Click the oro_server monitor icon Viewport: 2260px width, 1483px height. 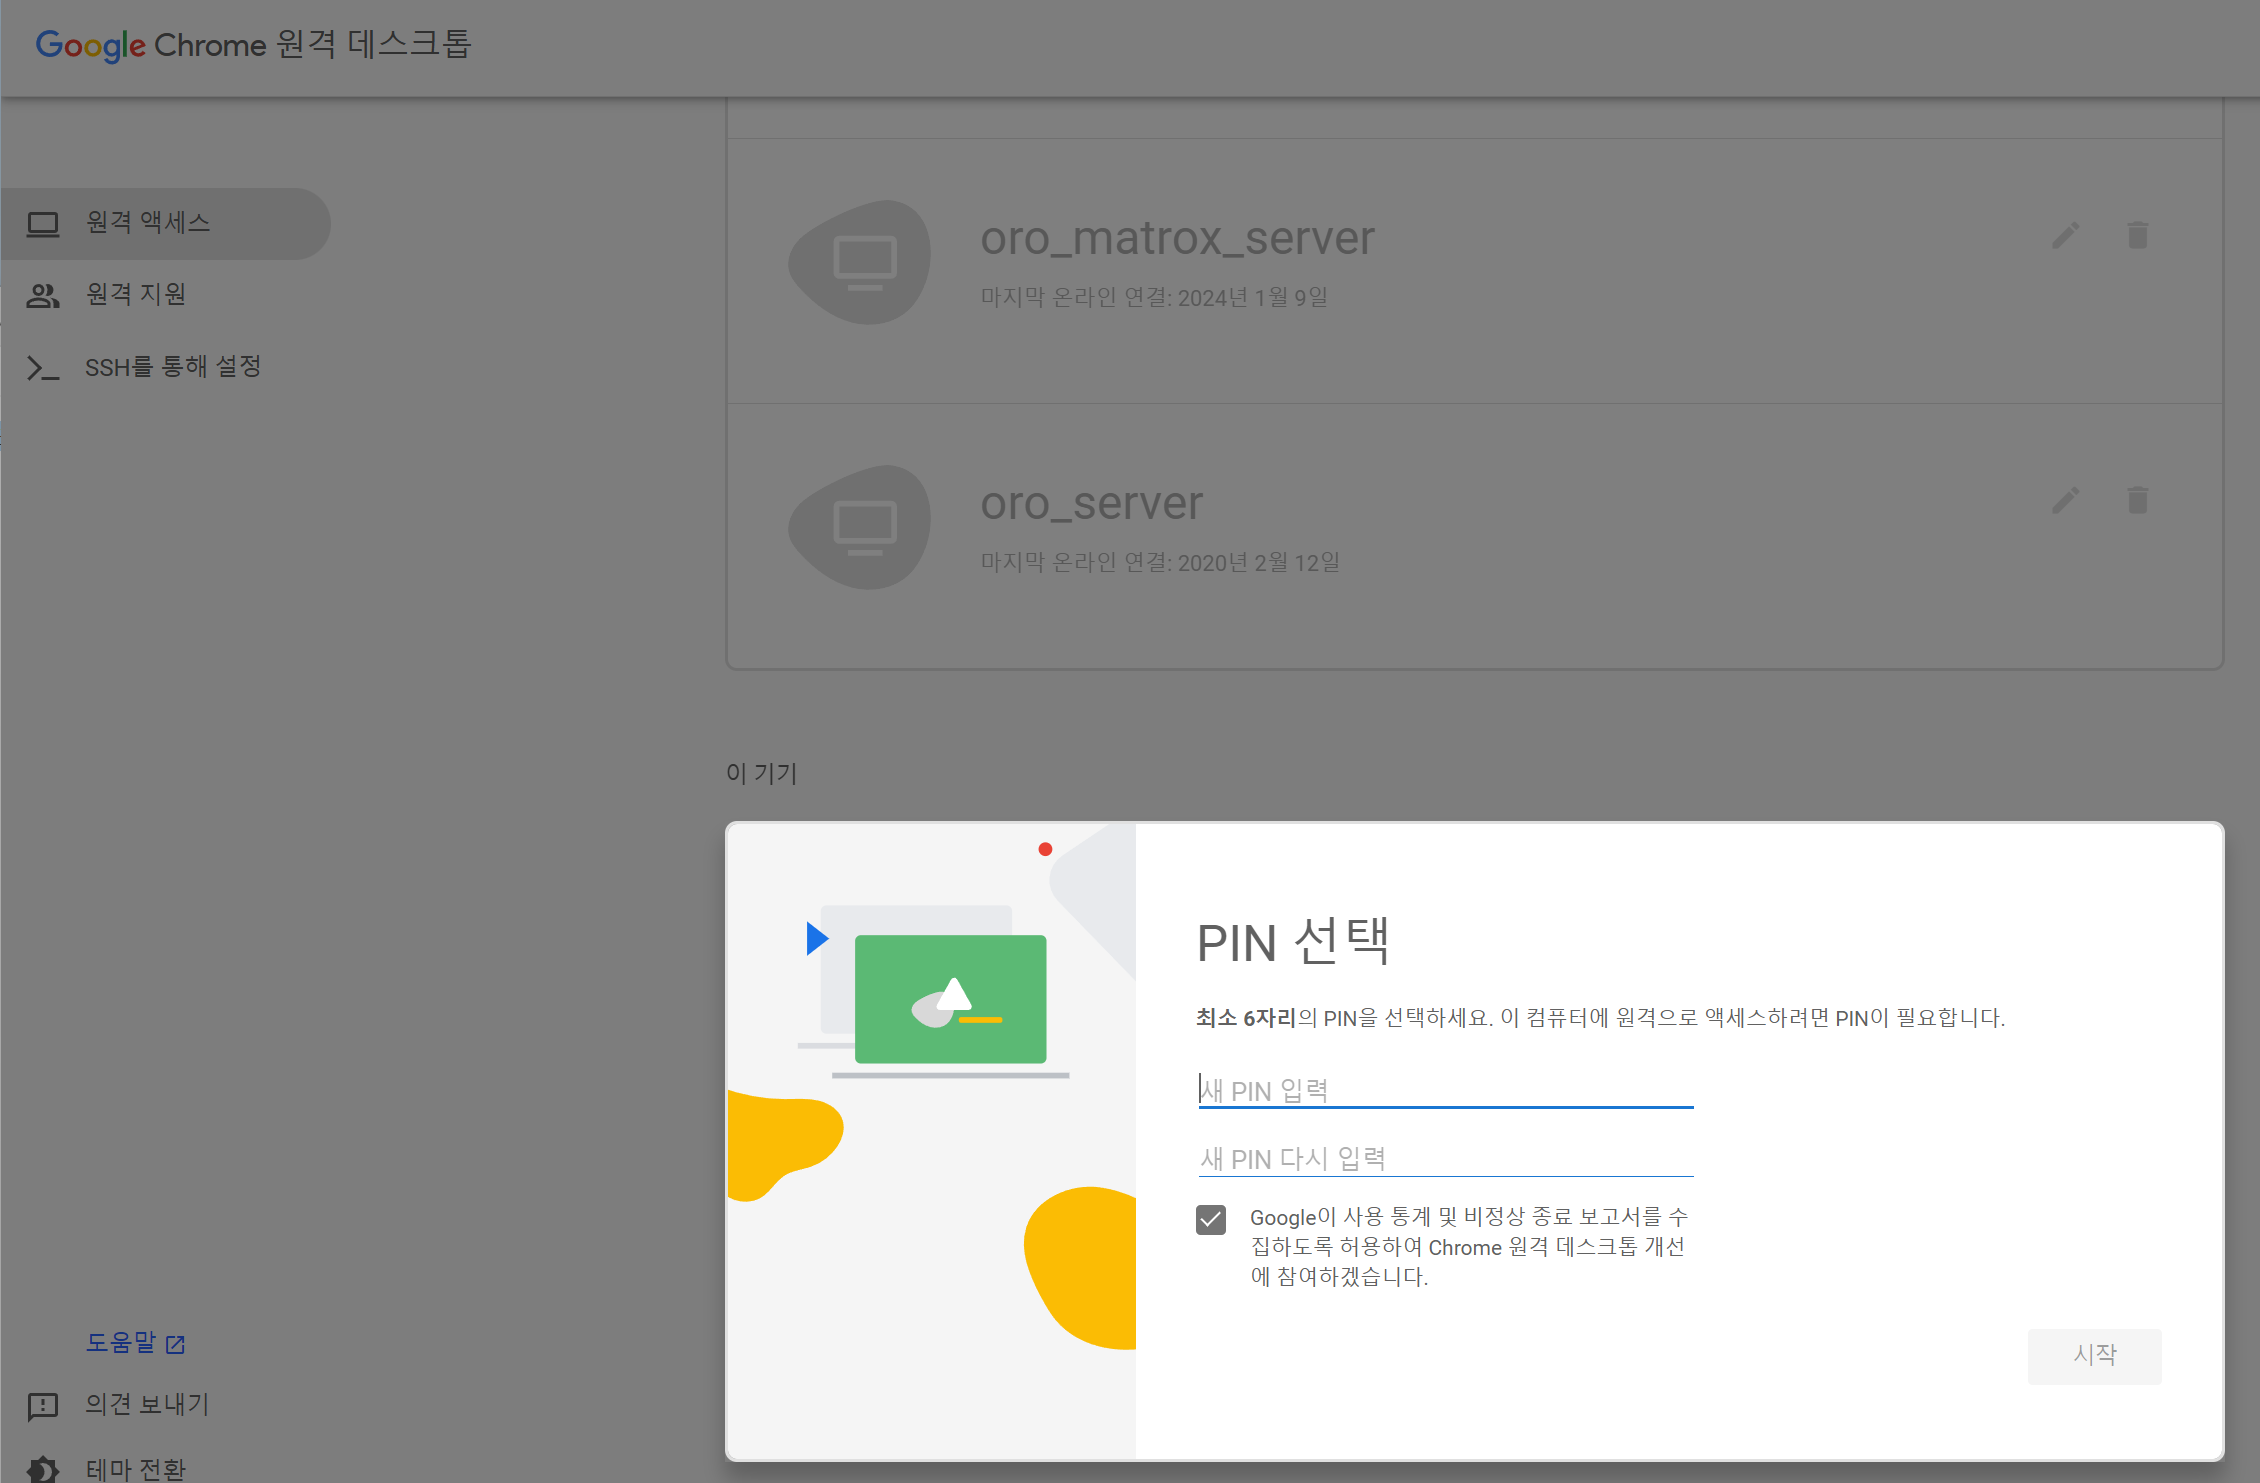tap(860, 528)
